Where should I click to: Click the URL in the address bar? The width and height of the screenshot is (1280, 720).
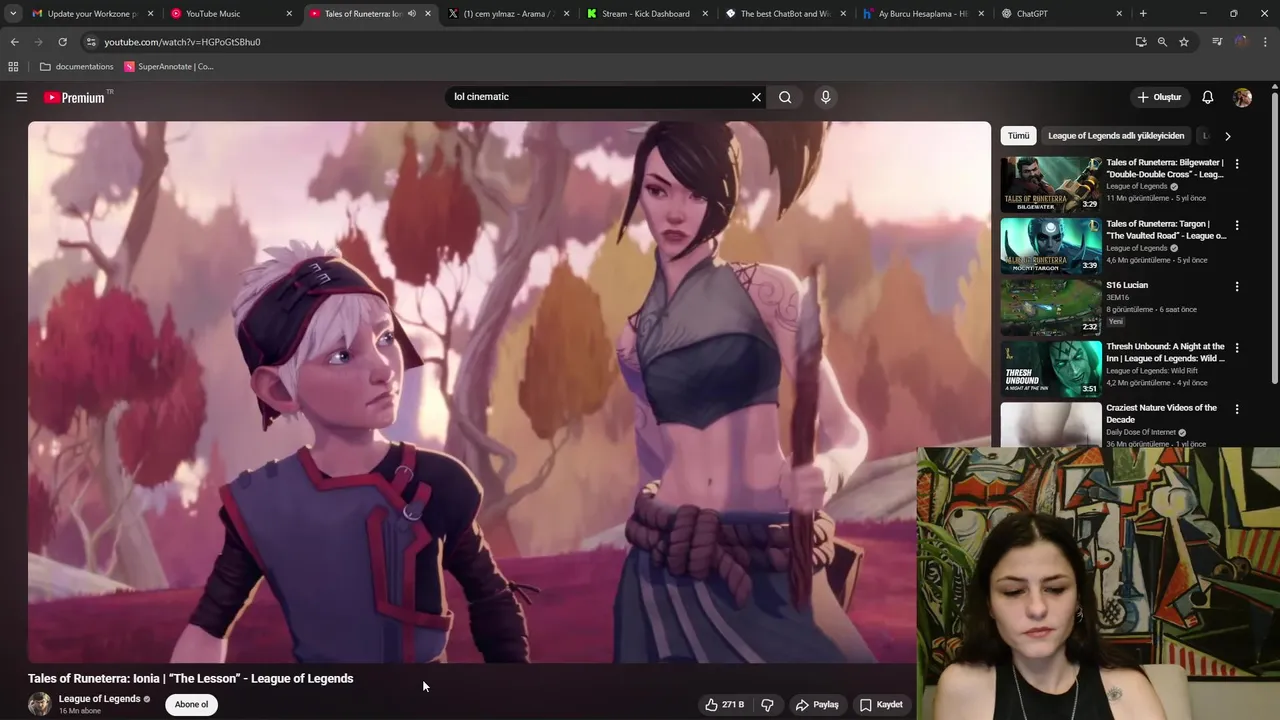(182, 42)
